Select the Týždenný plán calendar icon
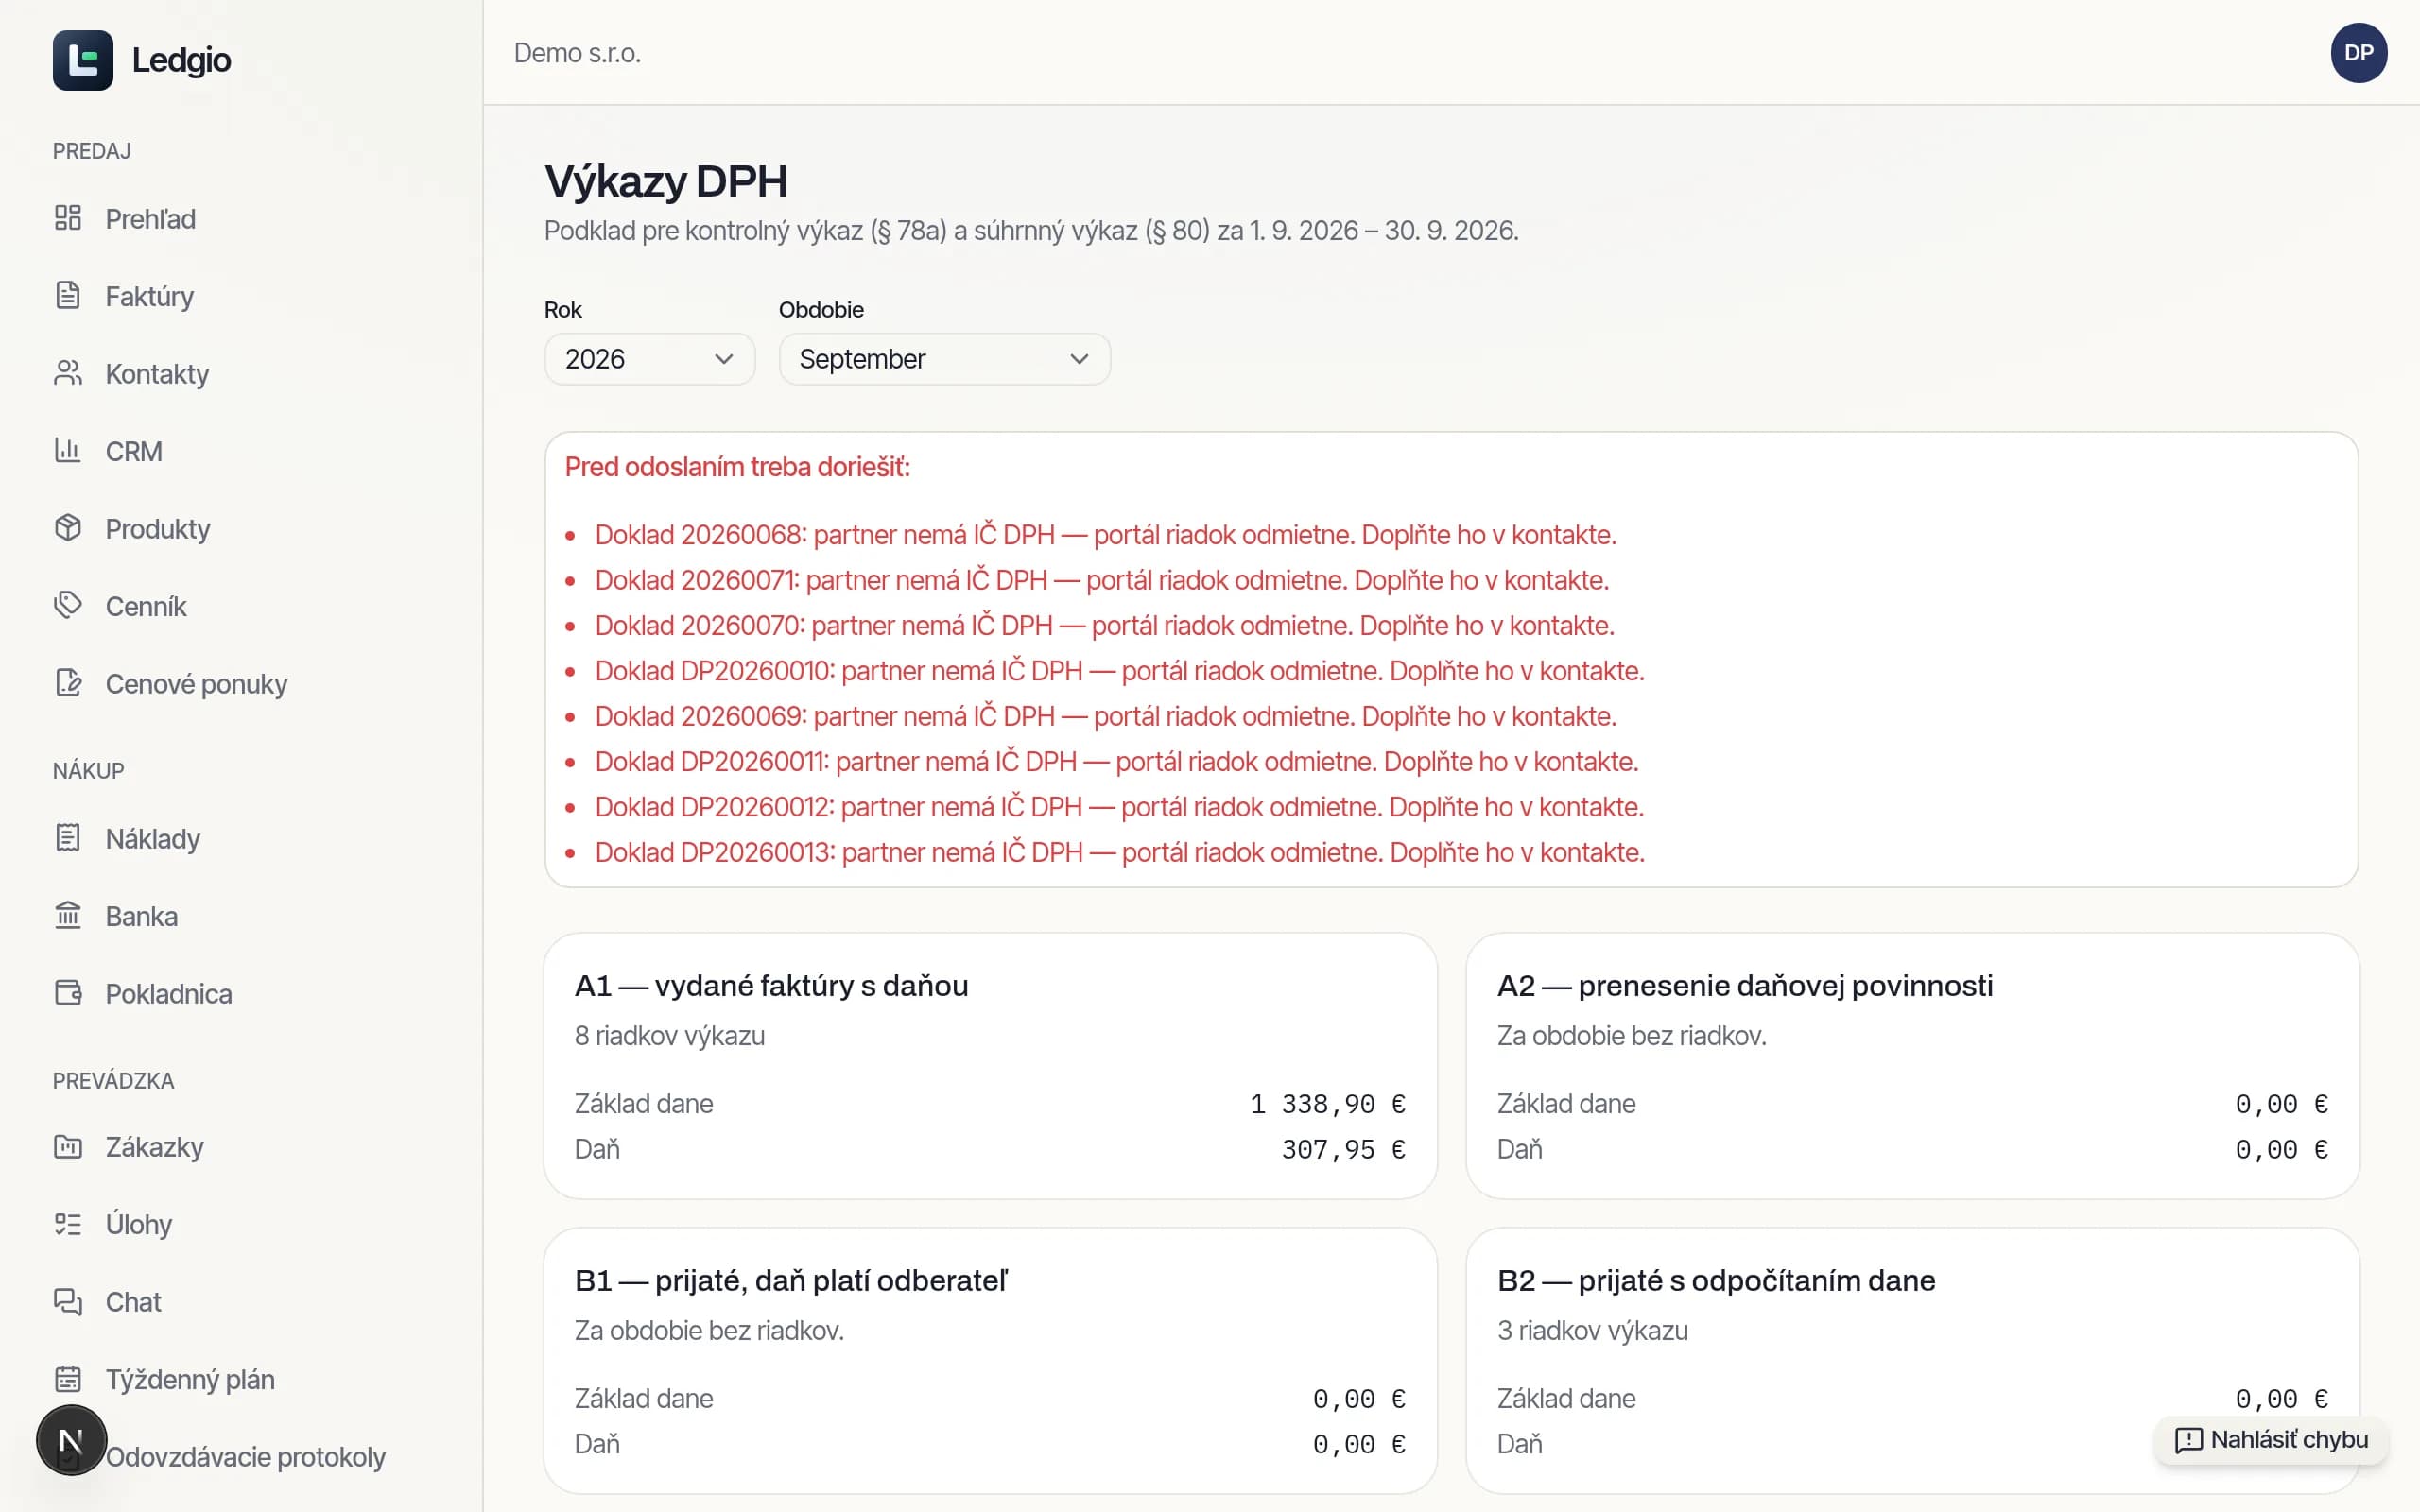Image resolution: width=2420 pixels, height=1512 pixels. [x=68, y=1379]
